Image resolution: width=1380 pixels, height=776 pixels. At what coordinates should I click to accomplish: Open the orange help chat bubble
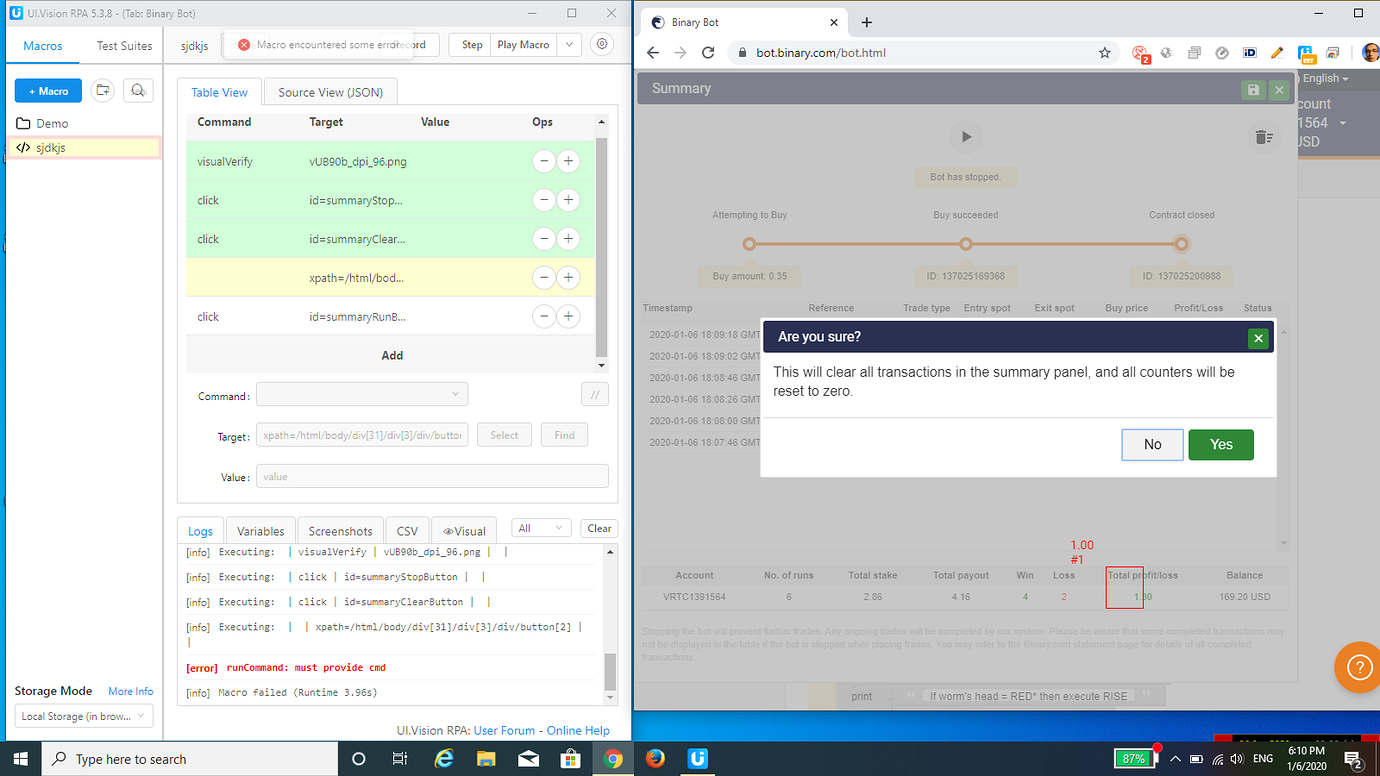1358,667
